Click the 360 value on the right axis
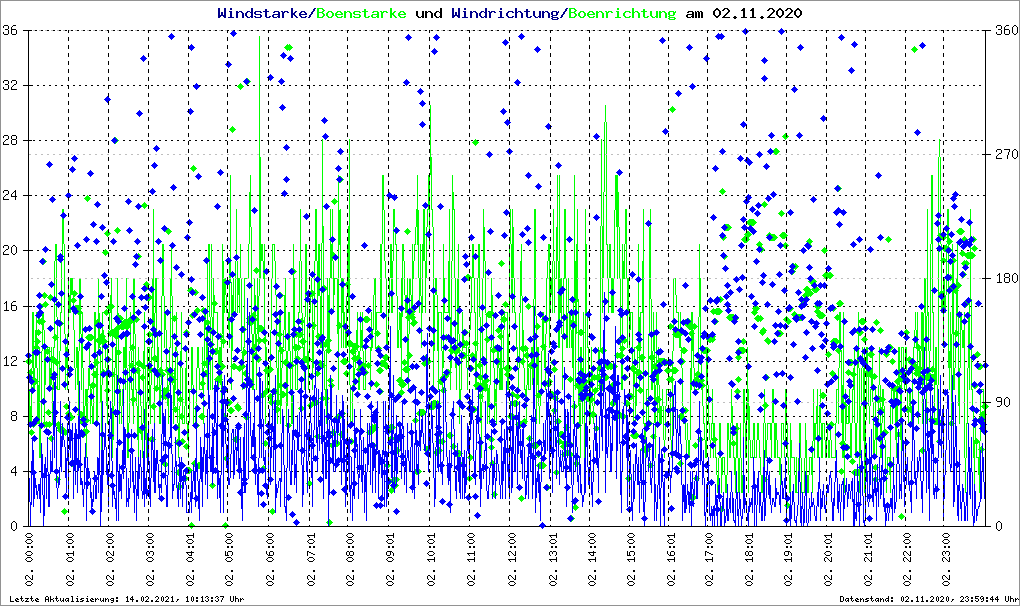The image size is (1020, 606). tap(1004, 31)
